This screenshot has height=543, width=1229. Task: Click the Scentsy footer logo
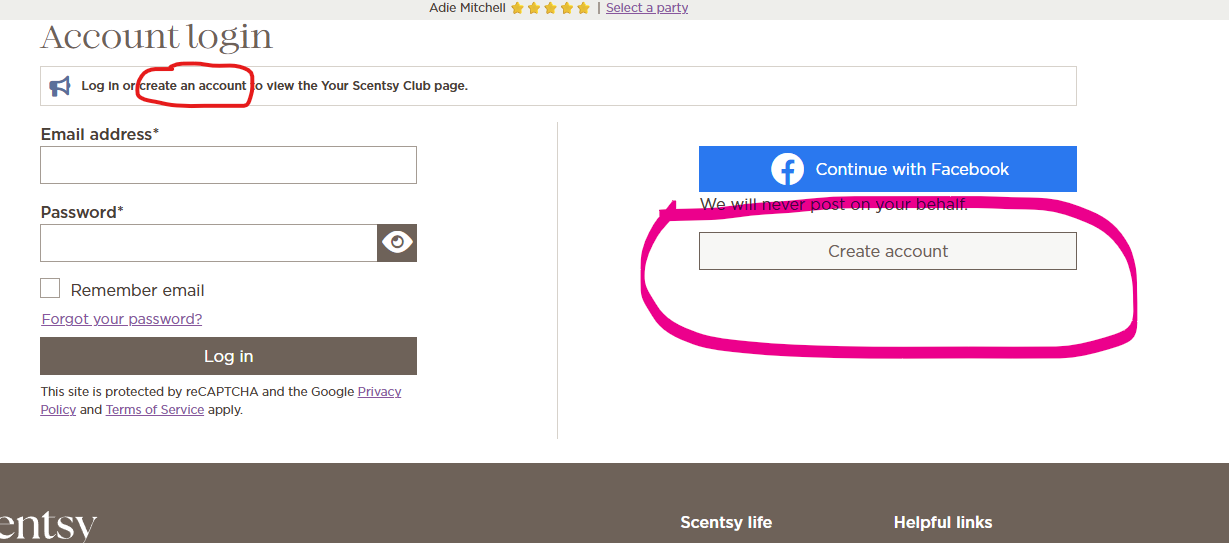click(48, 527)
